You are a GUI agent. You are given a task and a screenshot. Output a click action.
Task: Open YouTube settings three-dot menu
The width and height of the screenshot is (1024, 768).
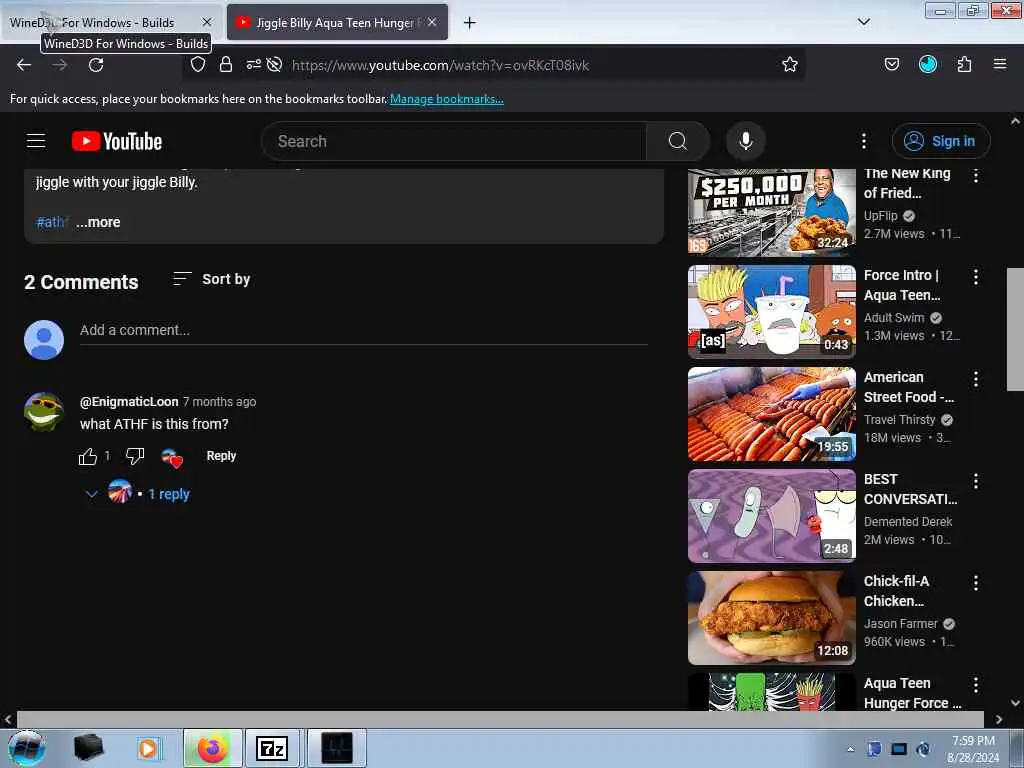pos(863,141)
